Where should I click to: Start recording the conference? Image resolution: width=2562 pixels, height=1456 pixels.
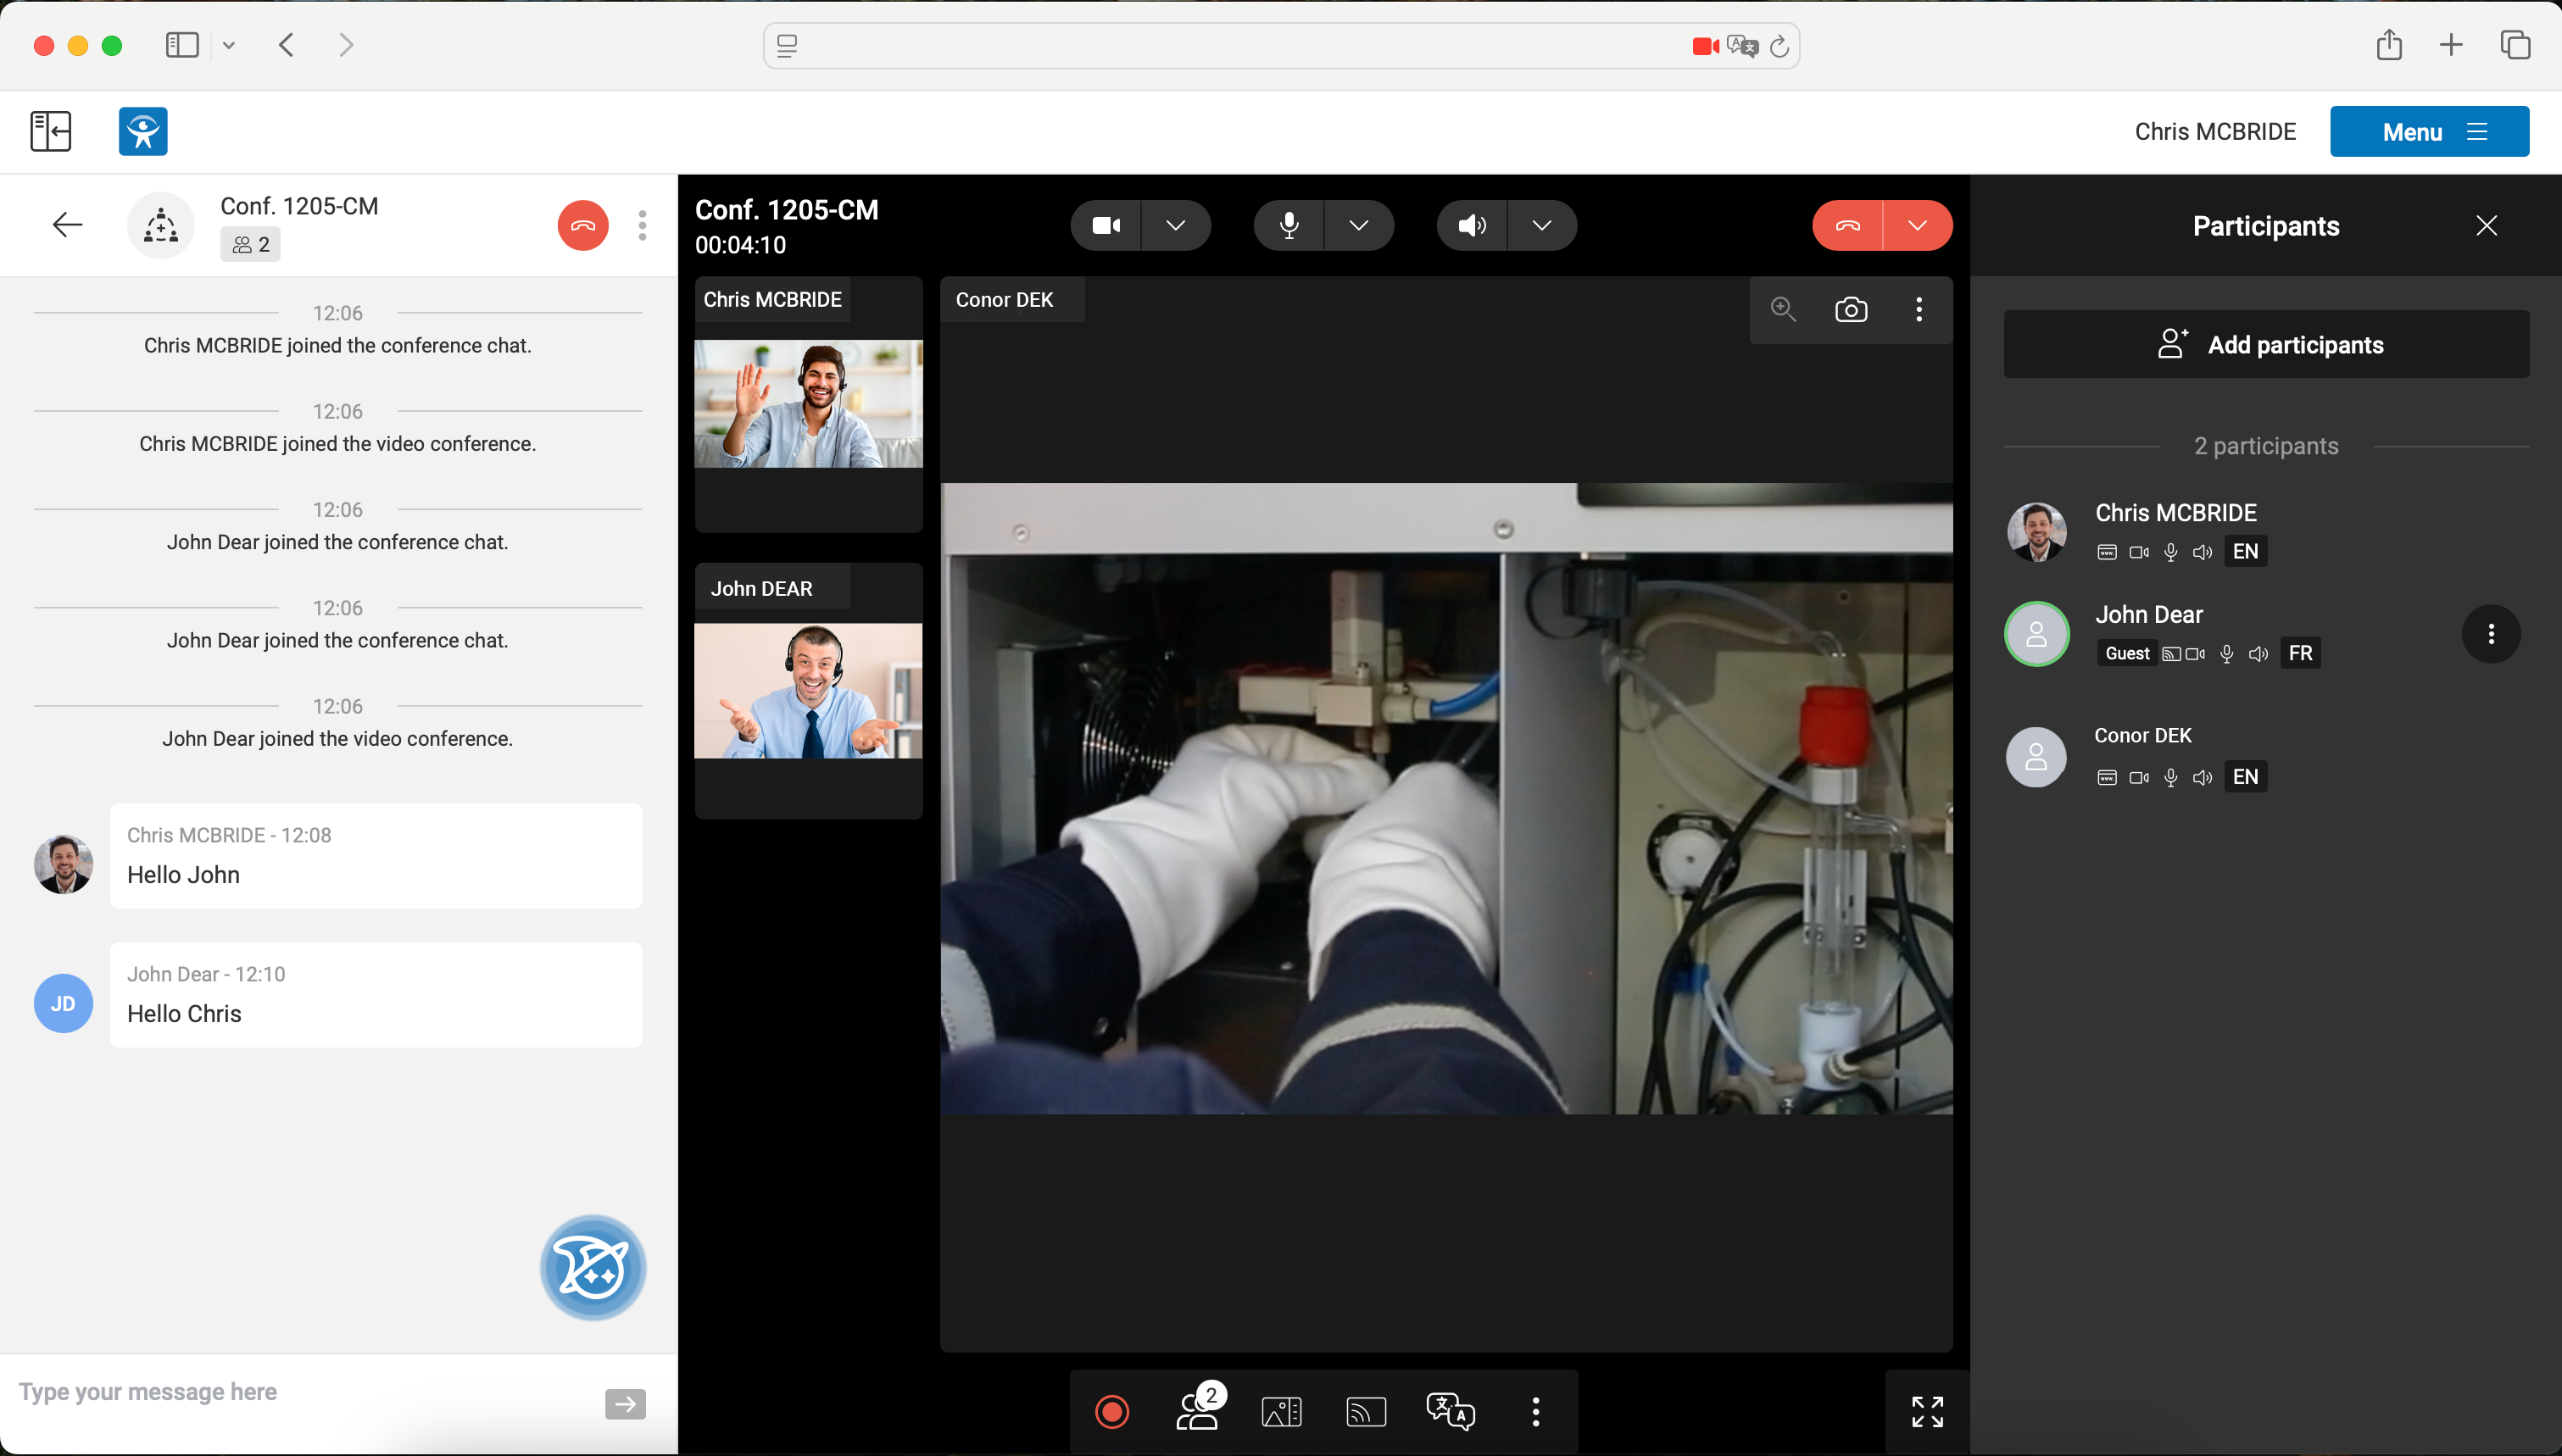pyautogui.click(x=1112, y=1411)
